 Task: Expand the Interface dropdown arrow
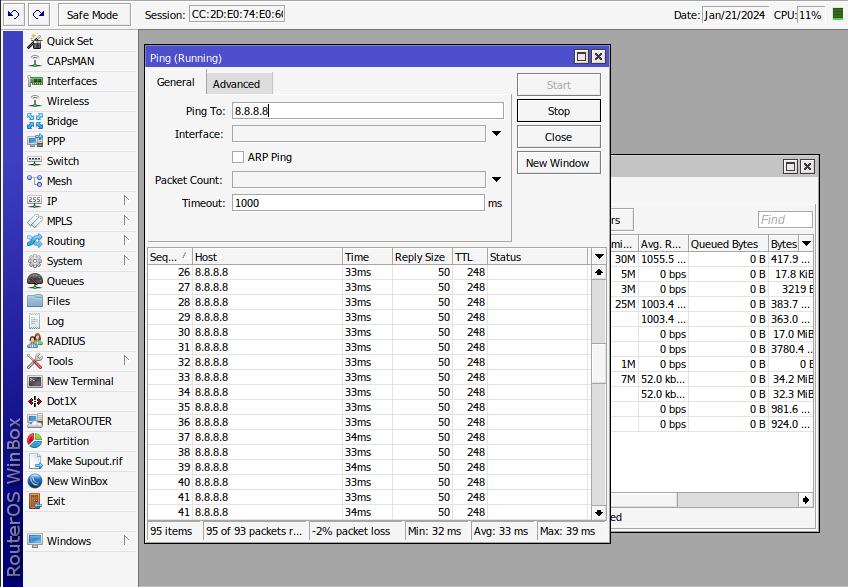pyautogui.click(x=496, y=134)
